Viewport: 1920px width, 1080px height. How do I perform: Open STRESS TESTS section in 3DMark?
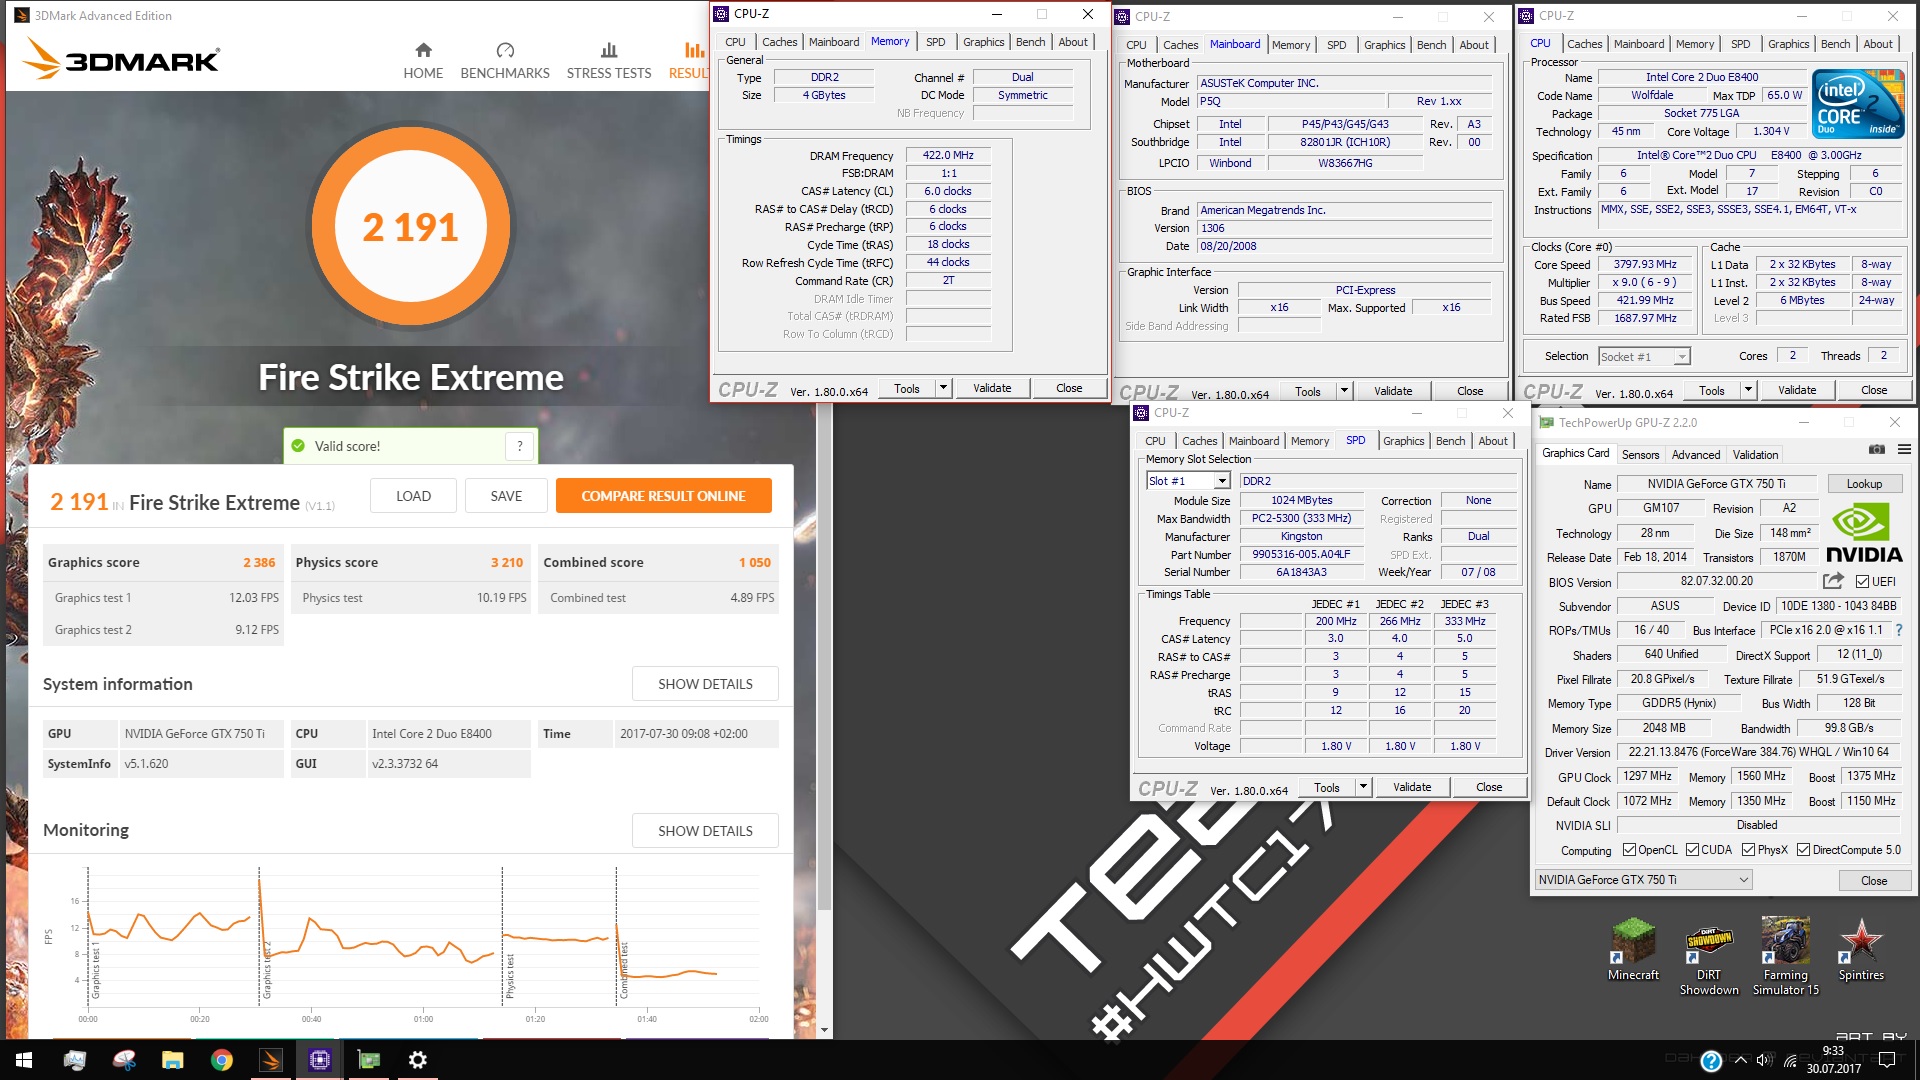[x=609, y=61]
